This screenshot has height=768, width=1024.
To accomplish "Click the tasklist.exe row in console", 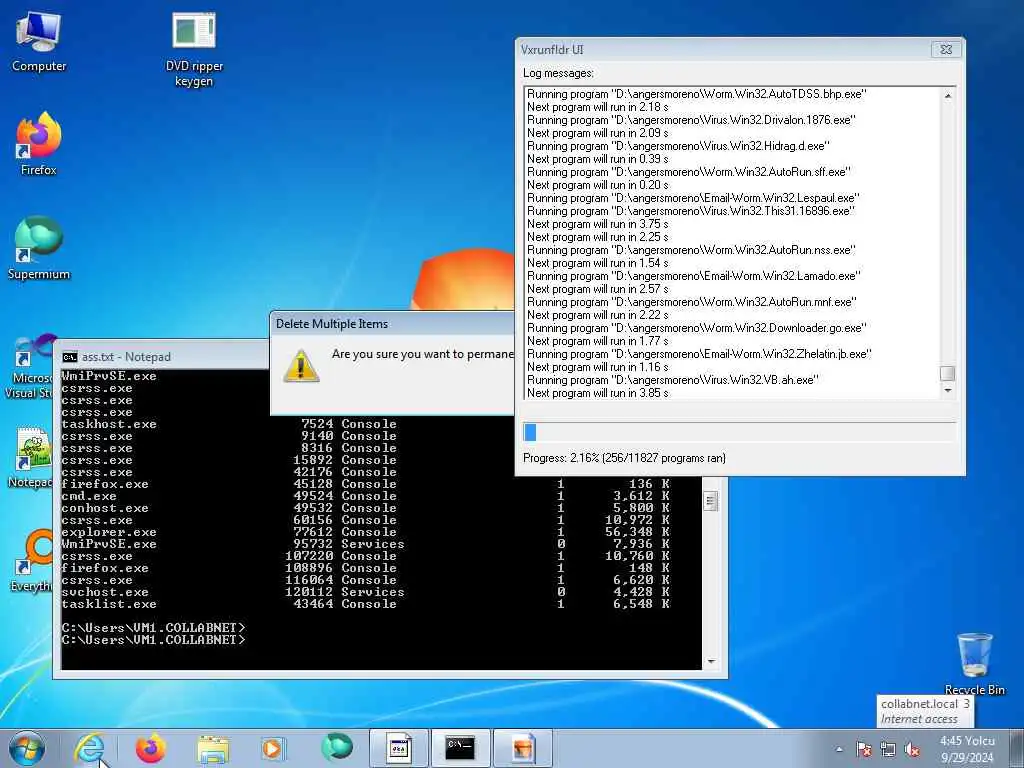I will 366,604.
